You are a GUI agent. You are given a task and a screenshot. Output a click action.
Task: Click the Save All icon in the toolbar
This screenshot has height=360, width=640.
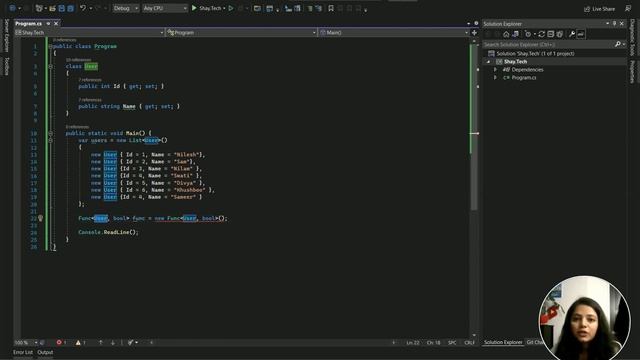pyautogui.click(x=70, y=8)
